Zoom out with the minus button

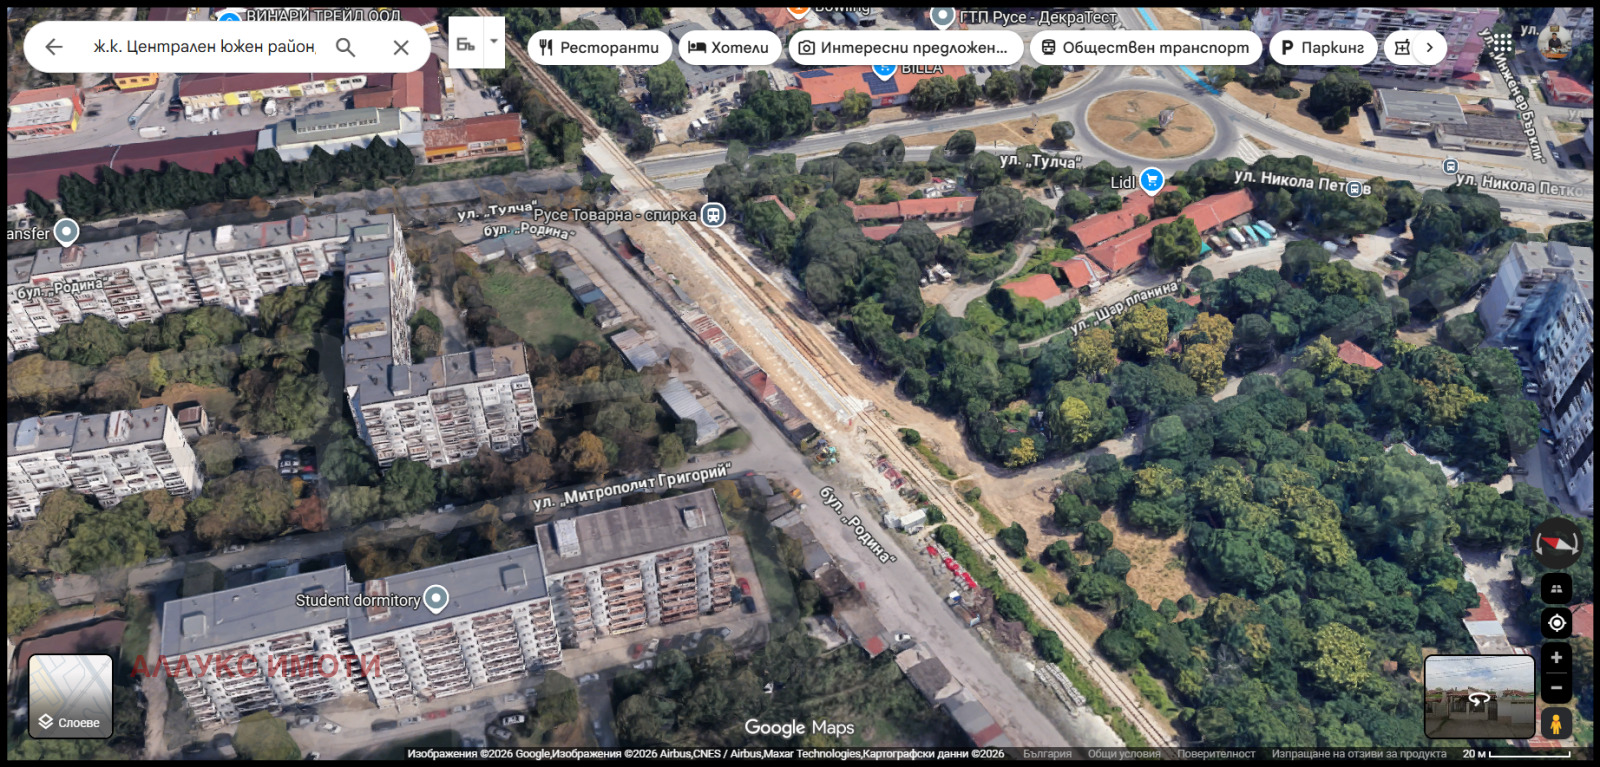point(1556,687)
